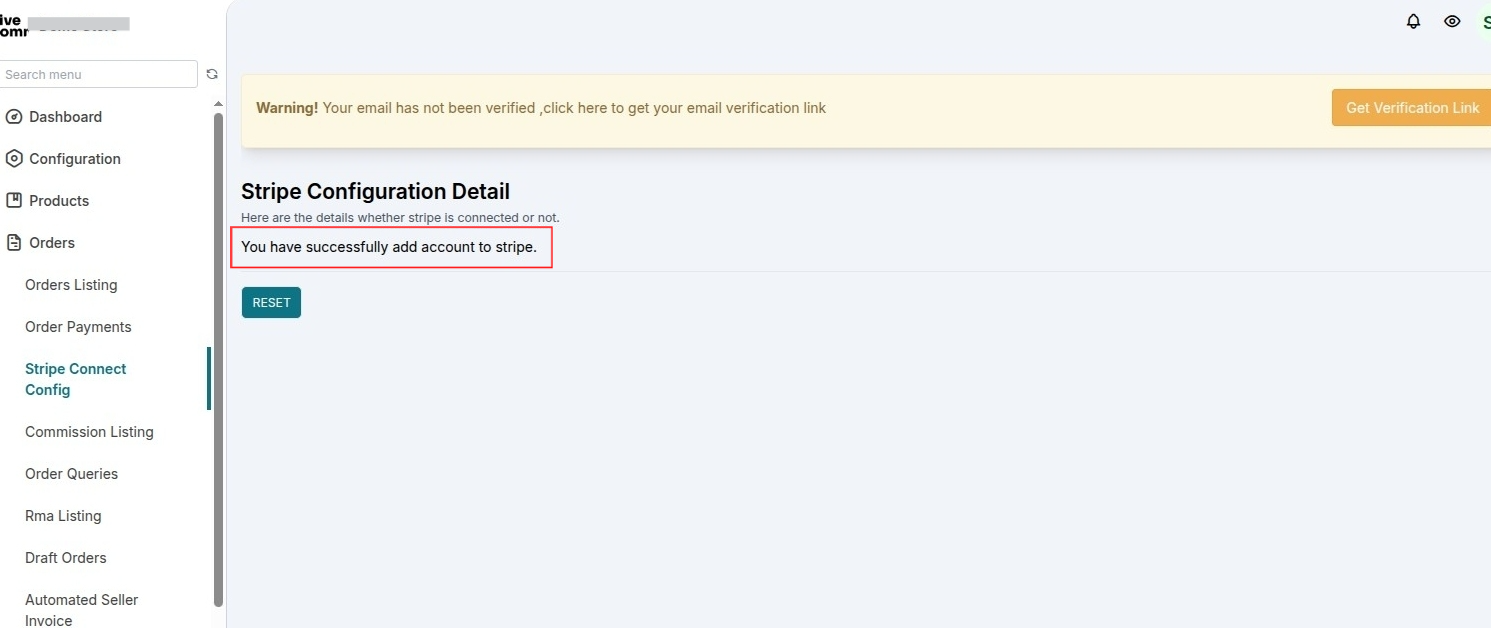Click the sidebar vertical scrollbar
This screenshot has height=628, width=1491.
coord(219,360)
